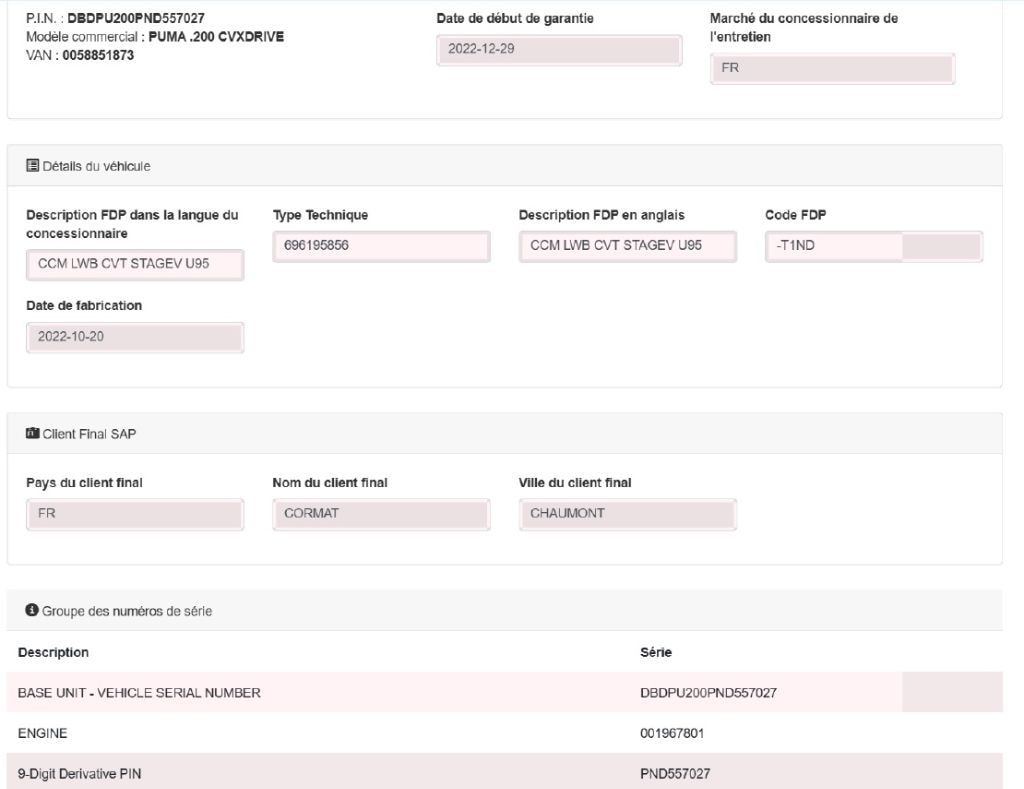Focus the Nom du client final field
This screenshot has width=1024, height=789.
click(x=381, y=514)
